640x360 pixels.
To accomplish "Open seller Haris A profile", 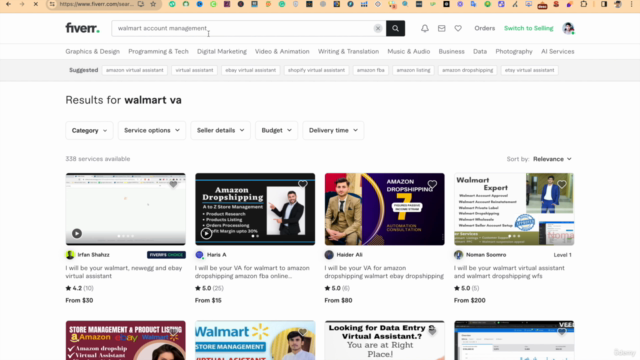I will tap(216, 255).
